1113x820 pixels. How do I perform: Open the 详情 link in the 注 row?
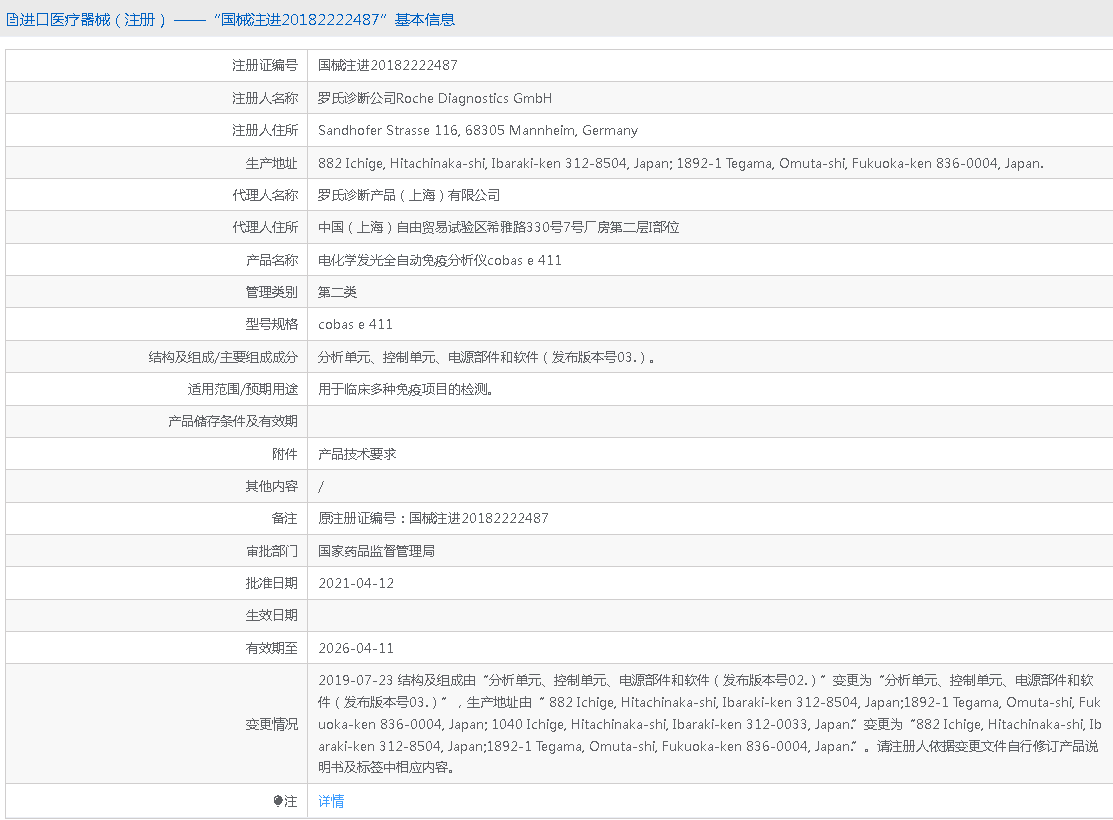click(331, 801)
